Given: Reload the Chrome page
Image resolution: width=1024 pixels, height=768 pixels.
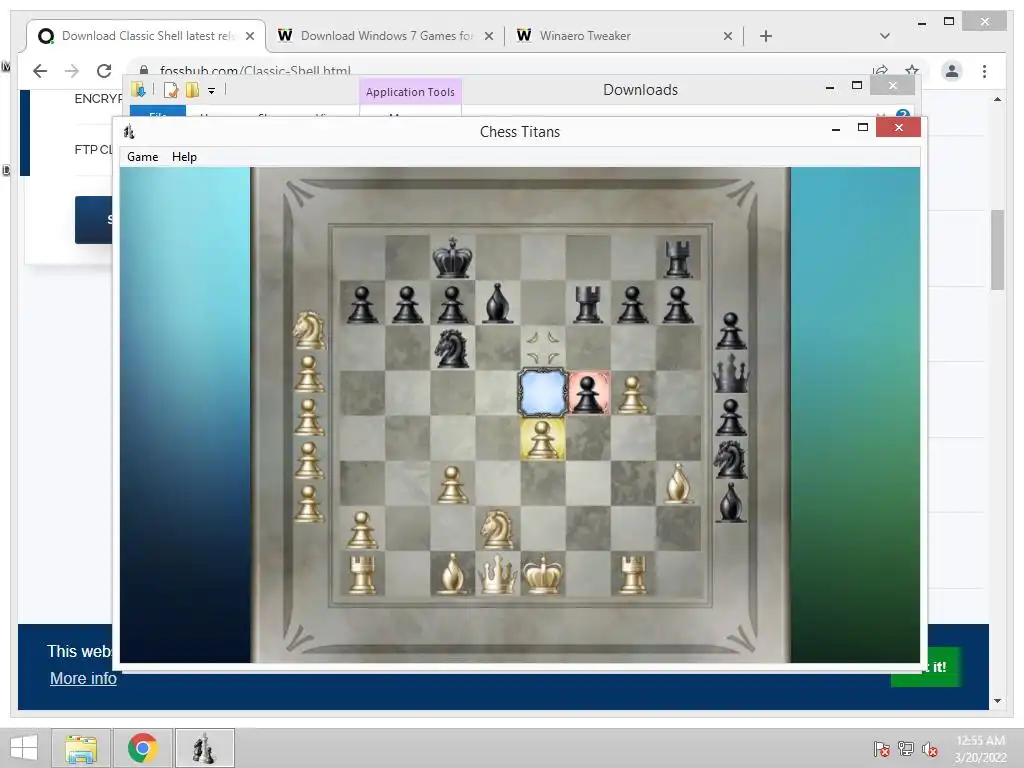Looking at the screenshot, I should (x=104, y=71).
